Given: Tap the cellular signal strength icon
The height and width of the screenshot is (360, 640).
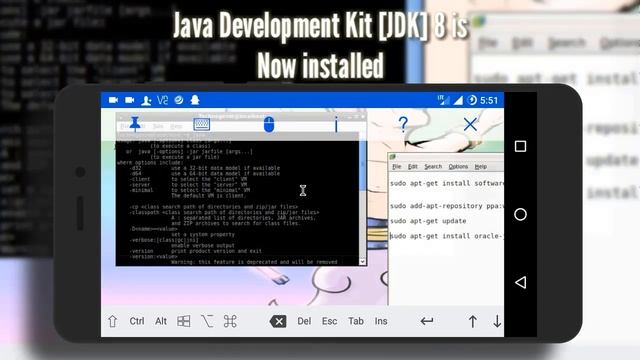Looking at the screenshot, I should click(458, 100).
